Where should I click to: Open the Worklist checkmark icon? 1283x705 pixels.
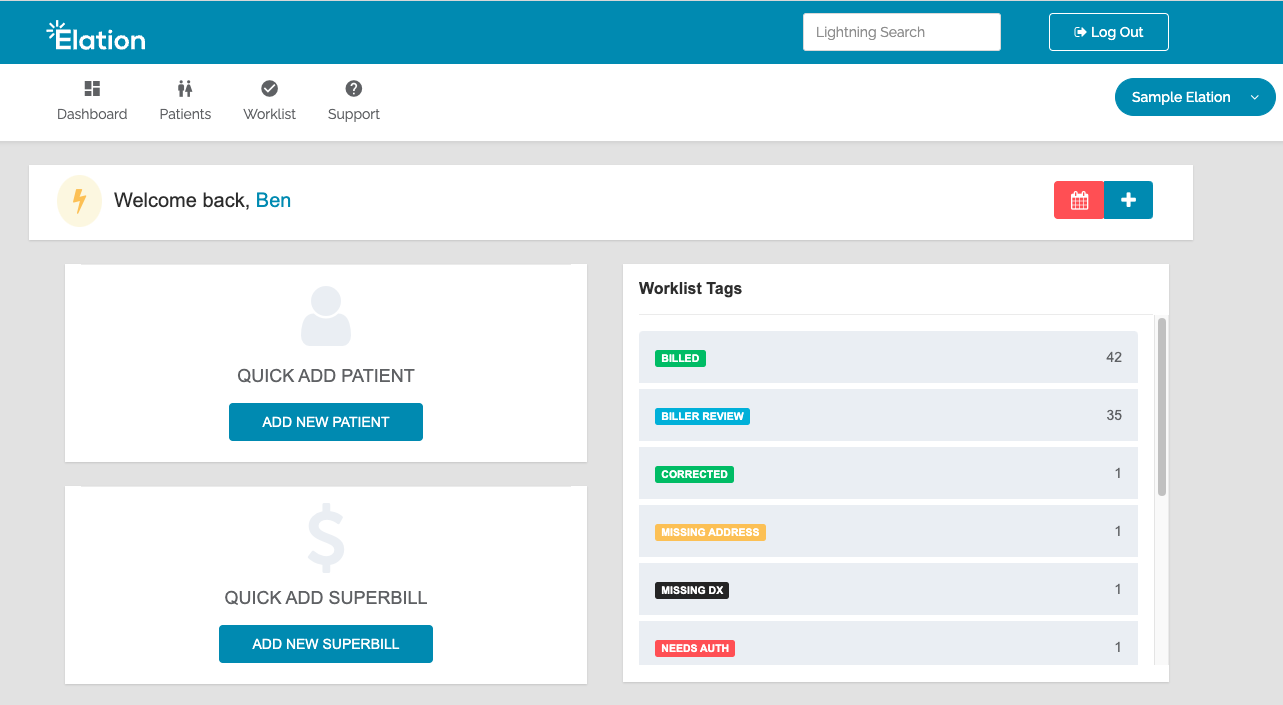(269, 88)
